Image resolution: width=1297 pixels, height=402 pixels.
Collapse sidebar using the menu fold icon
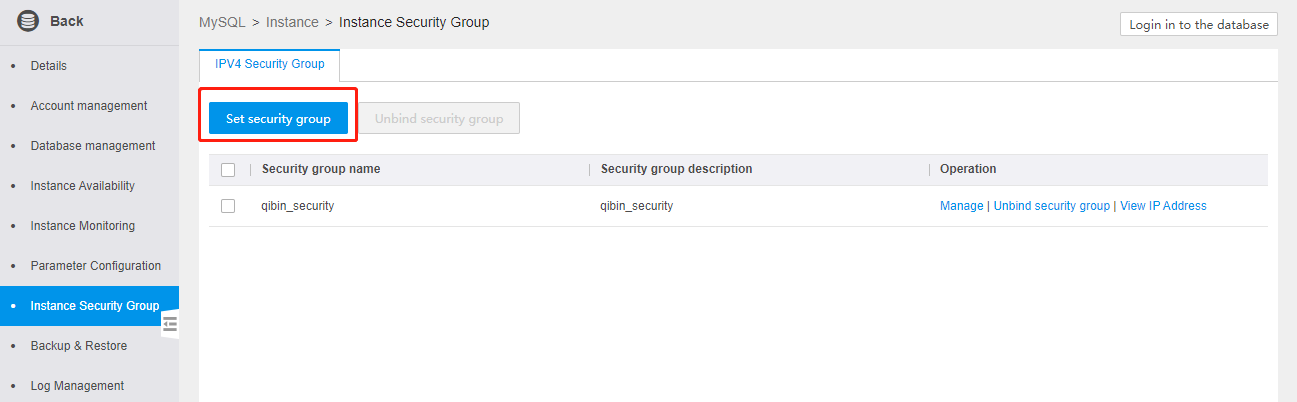coord(170,324)
